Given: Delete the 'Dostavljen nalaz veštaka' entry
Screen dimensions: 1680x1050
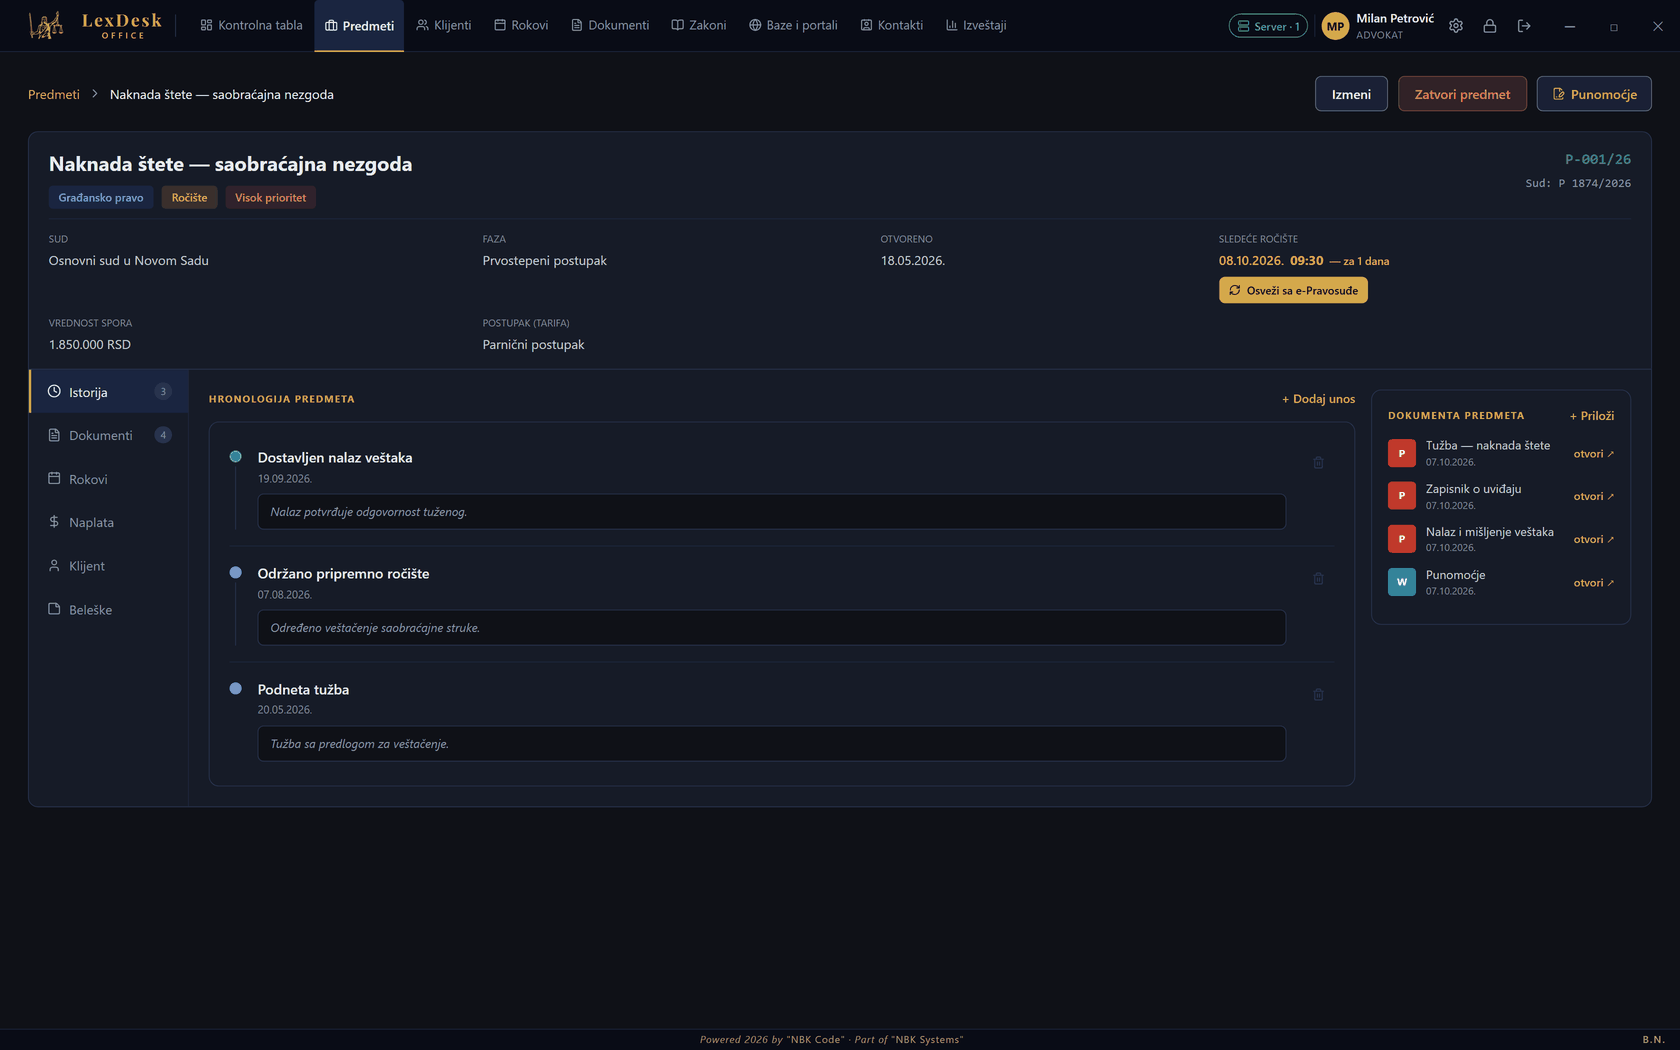Looking at the screenshot, I should [x=1318, y=463].
